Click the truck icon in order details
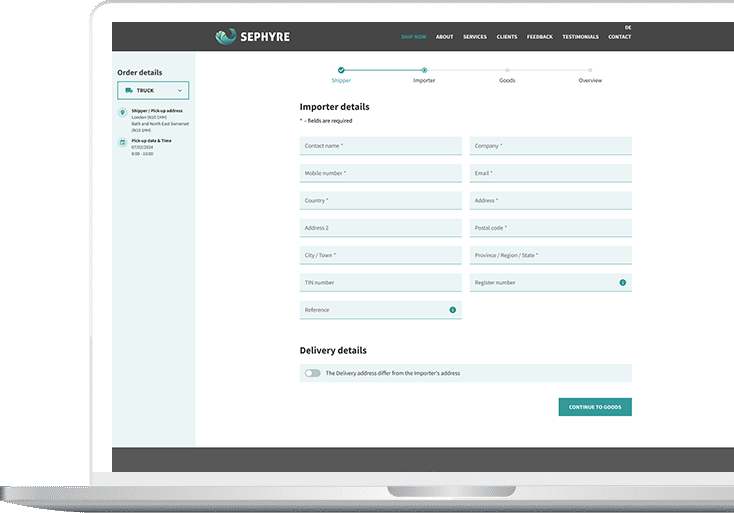The image size is (734, 513). (129, 90)
